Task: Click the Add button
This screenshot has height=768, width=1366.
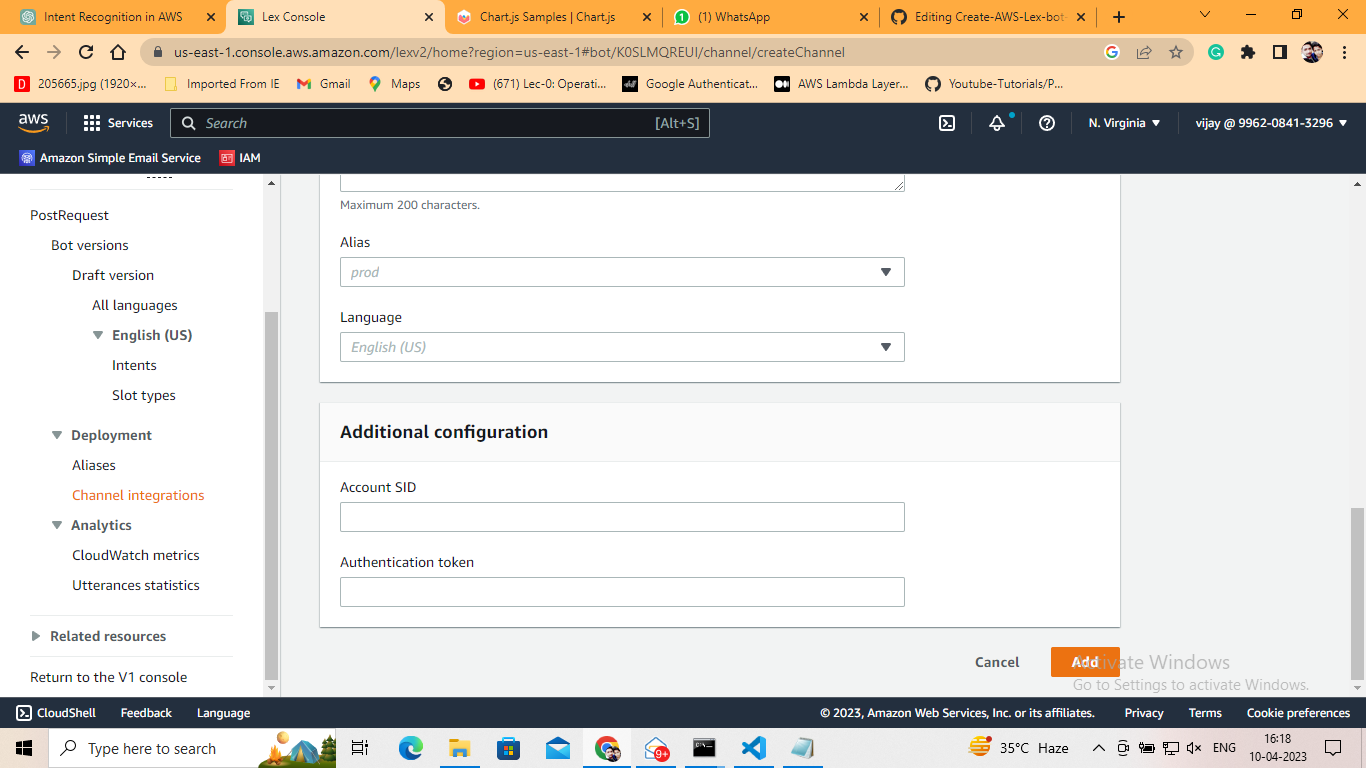Action: [x=1085, y=662]
